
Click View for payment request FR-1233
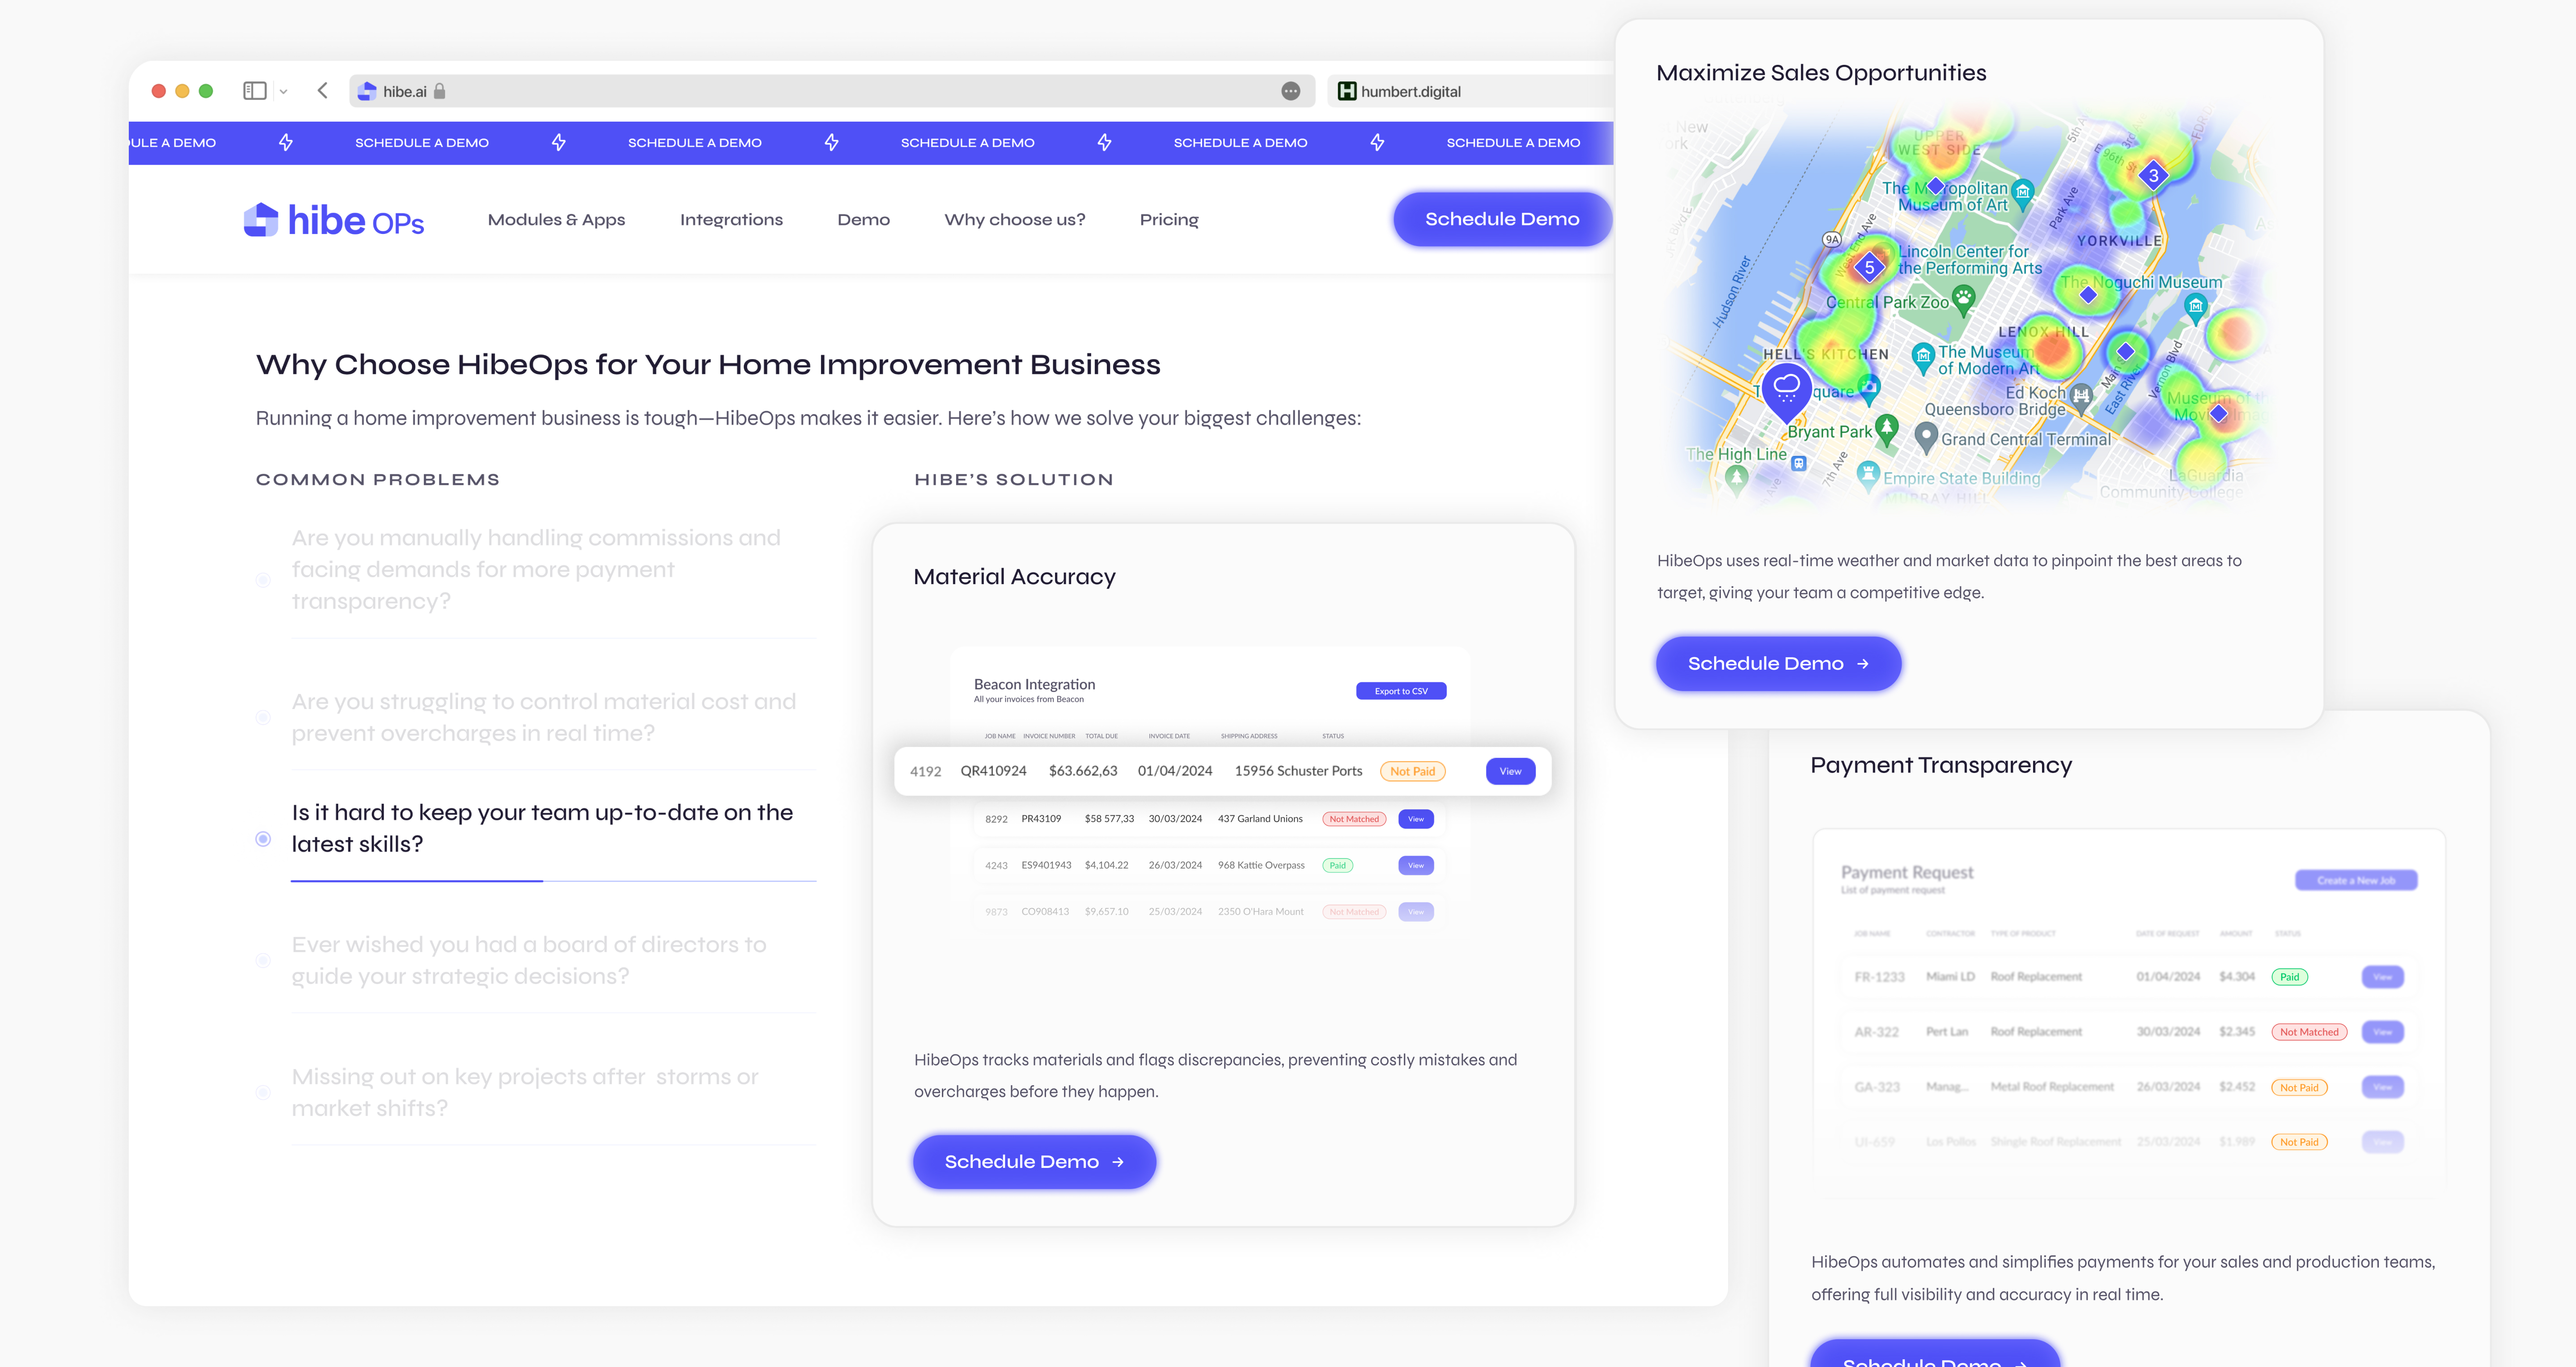point(2382,977)
